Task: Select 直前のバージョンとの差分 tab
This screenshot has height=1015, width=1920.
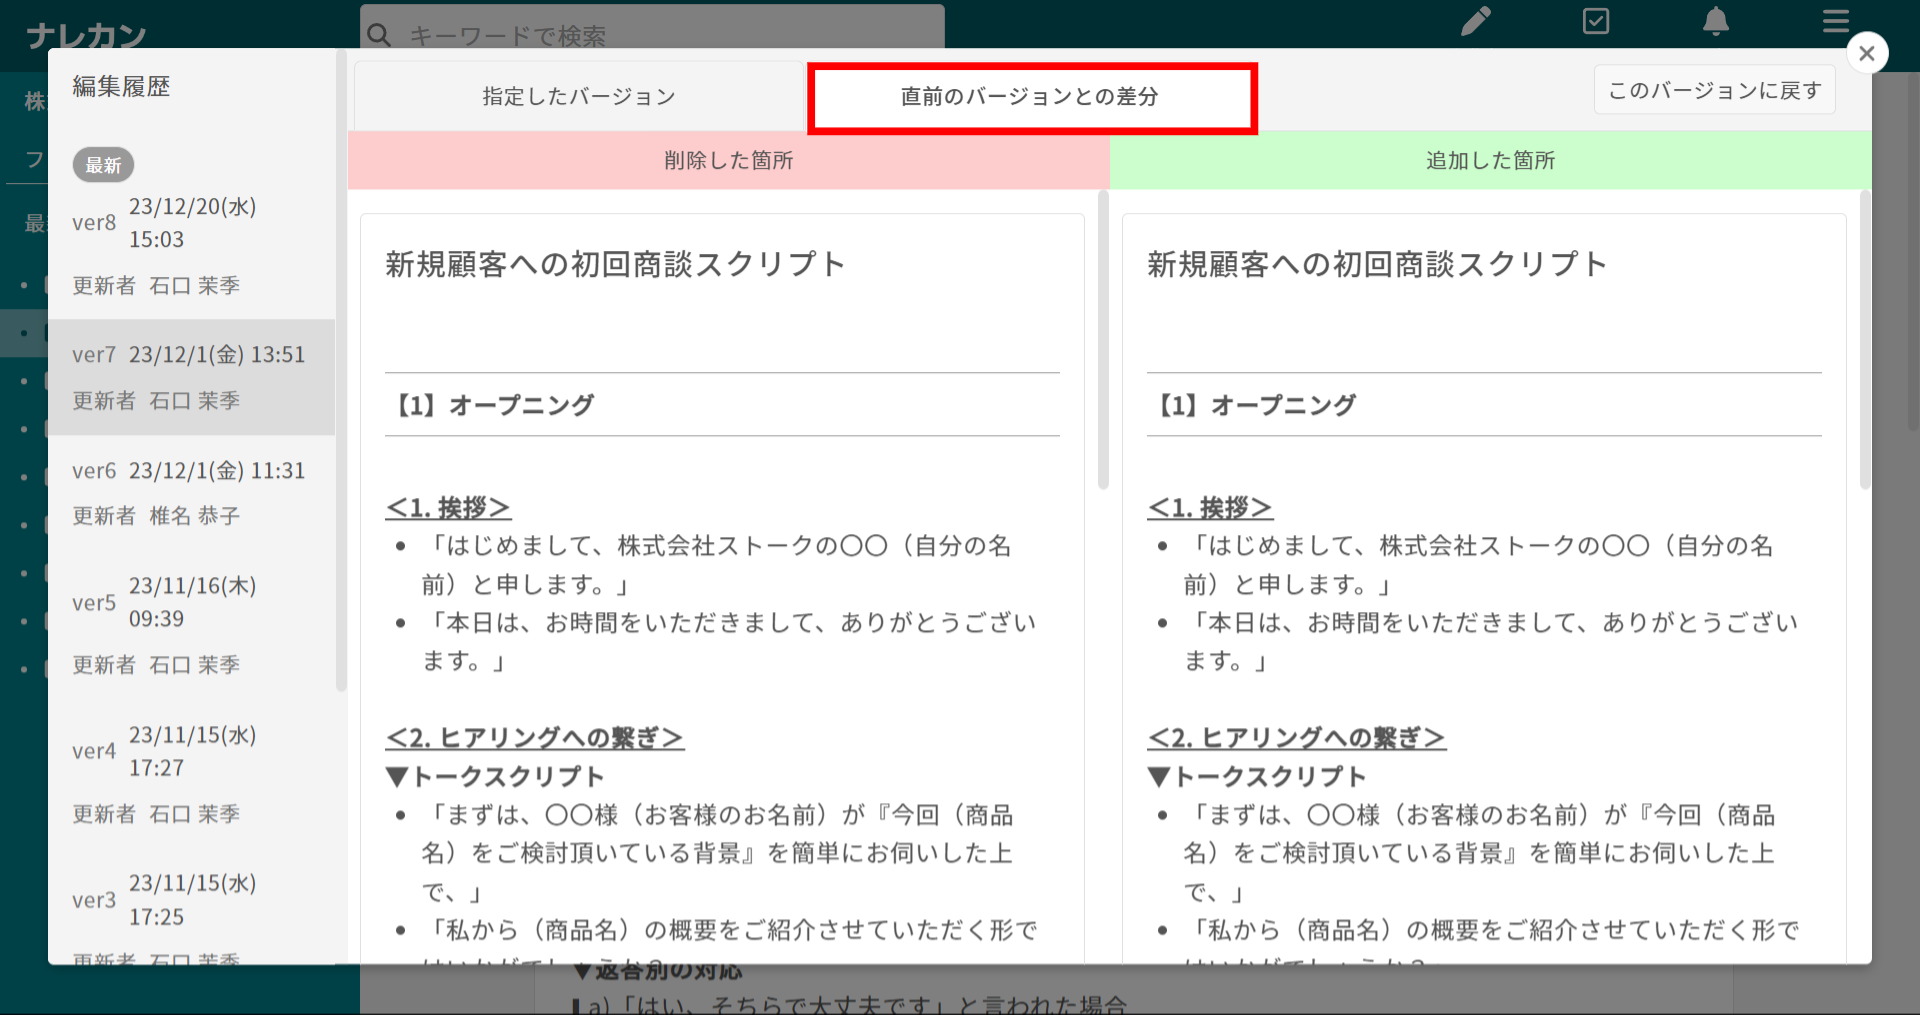Action: [x=1031, y=97]
